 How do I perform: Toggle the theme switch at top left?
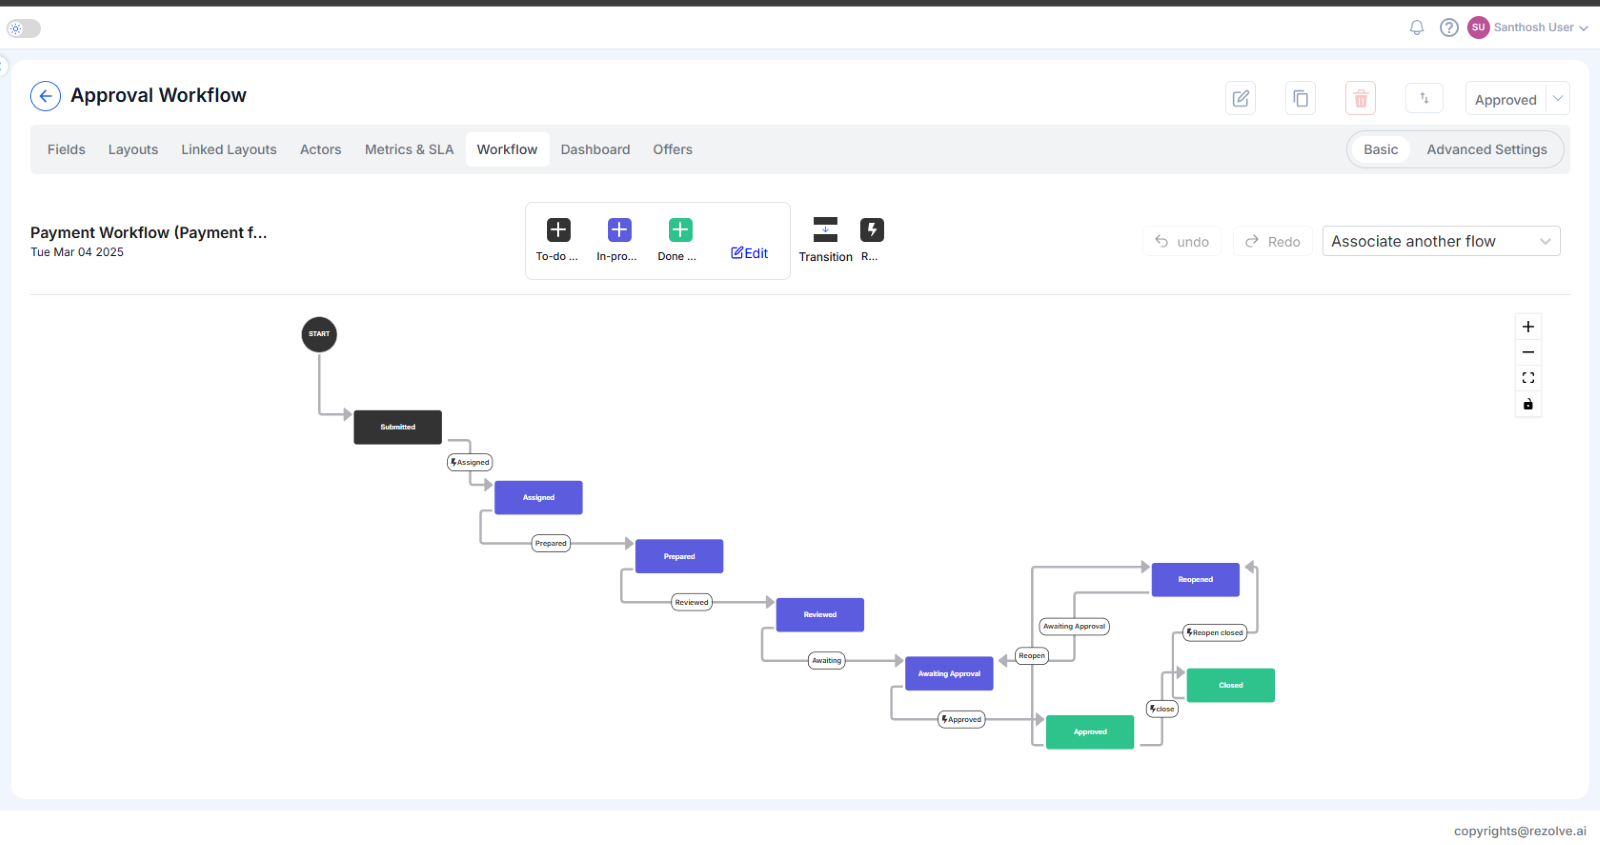click(24, 28)
